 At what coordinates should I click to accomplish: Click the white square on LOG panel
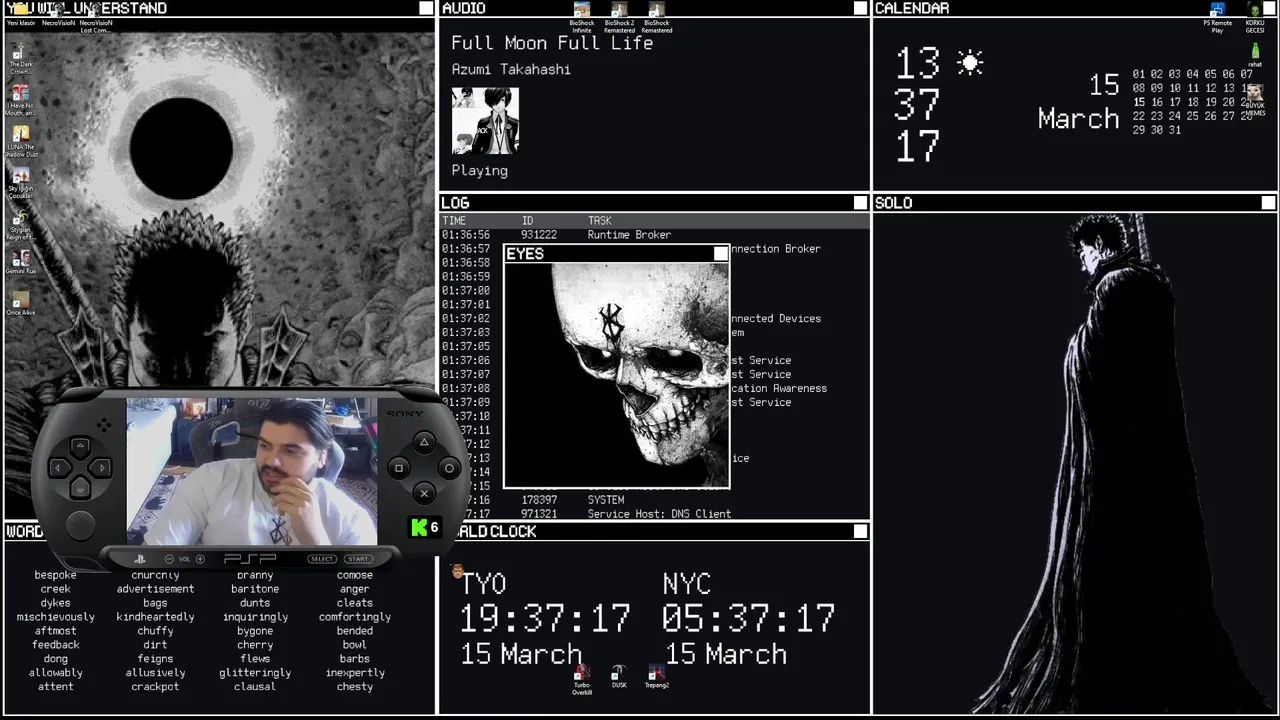pyautogui.click(x=860, y=203)
